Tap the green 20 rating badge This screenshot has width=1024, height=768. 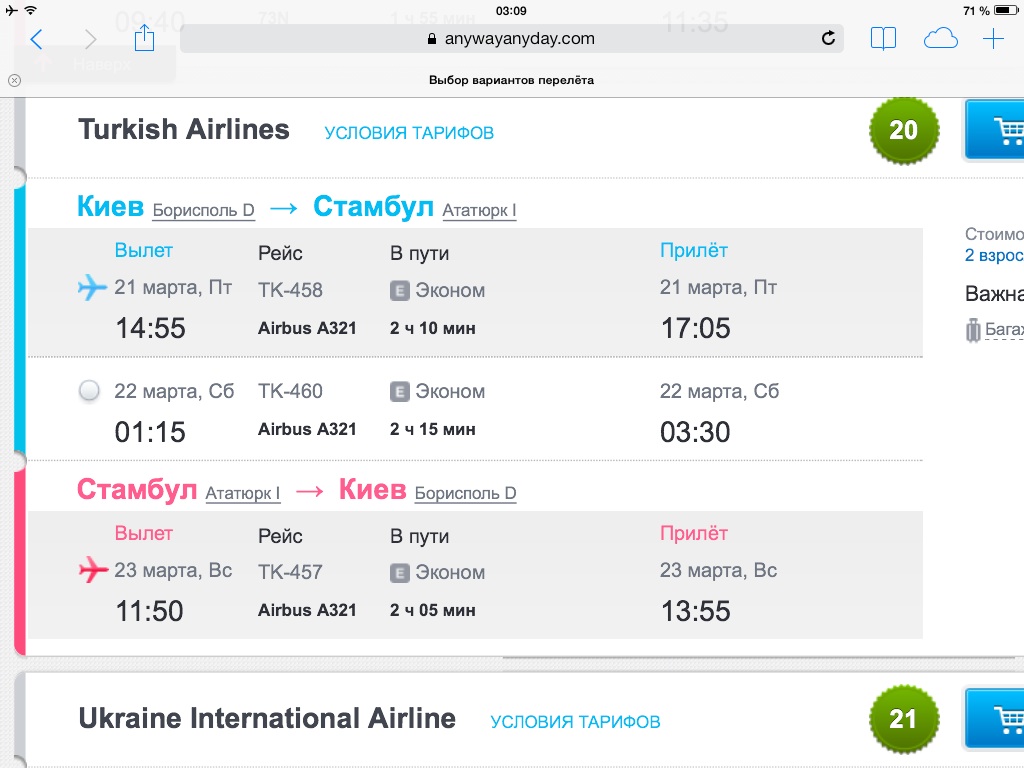(903, 130)
